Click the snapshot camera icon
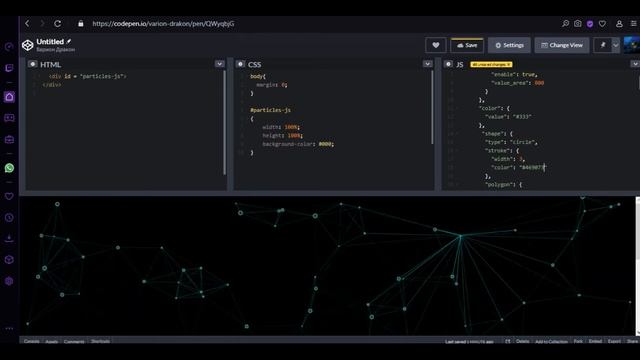Image resolution: width=640 pixels, height=360 pixels. coord(578,24)
